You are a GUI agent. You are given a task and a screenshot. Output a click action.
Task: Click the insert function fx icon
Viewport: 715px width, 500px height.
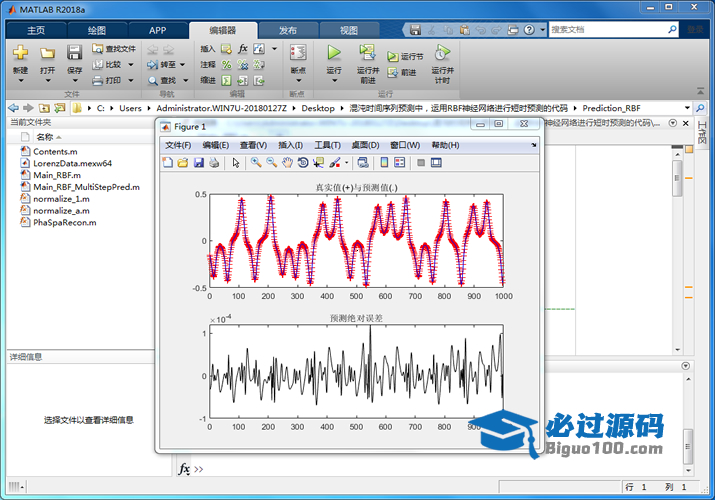243,49
